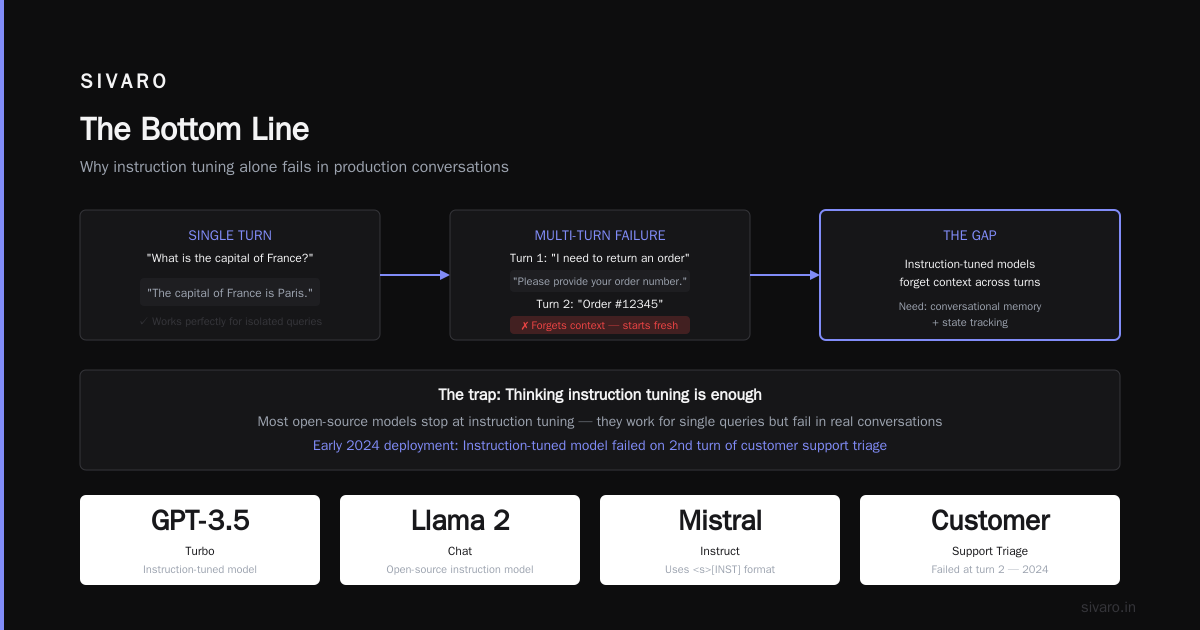Click 'The trap' banner heading
The width and height of the screenshot is (1200, 630).
[x=600, y=395]
